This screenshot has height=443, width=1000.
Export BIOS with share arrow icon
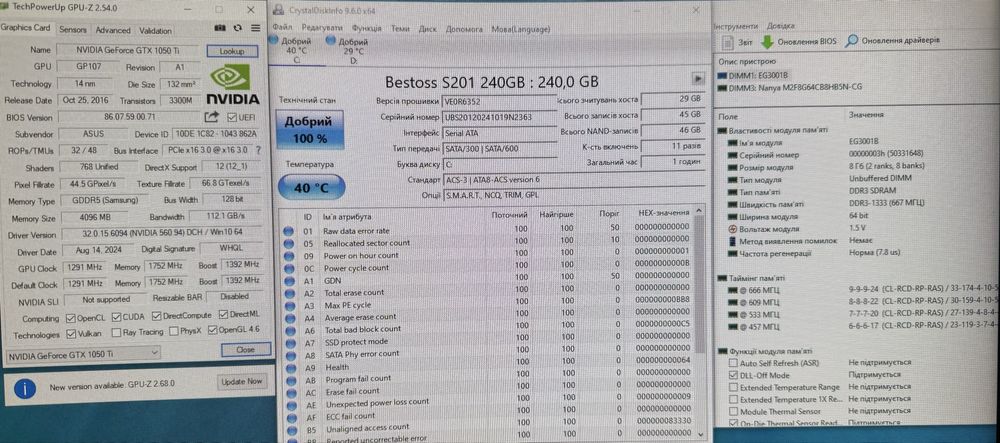tap(211, 117)
